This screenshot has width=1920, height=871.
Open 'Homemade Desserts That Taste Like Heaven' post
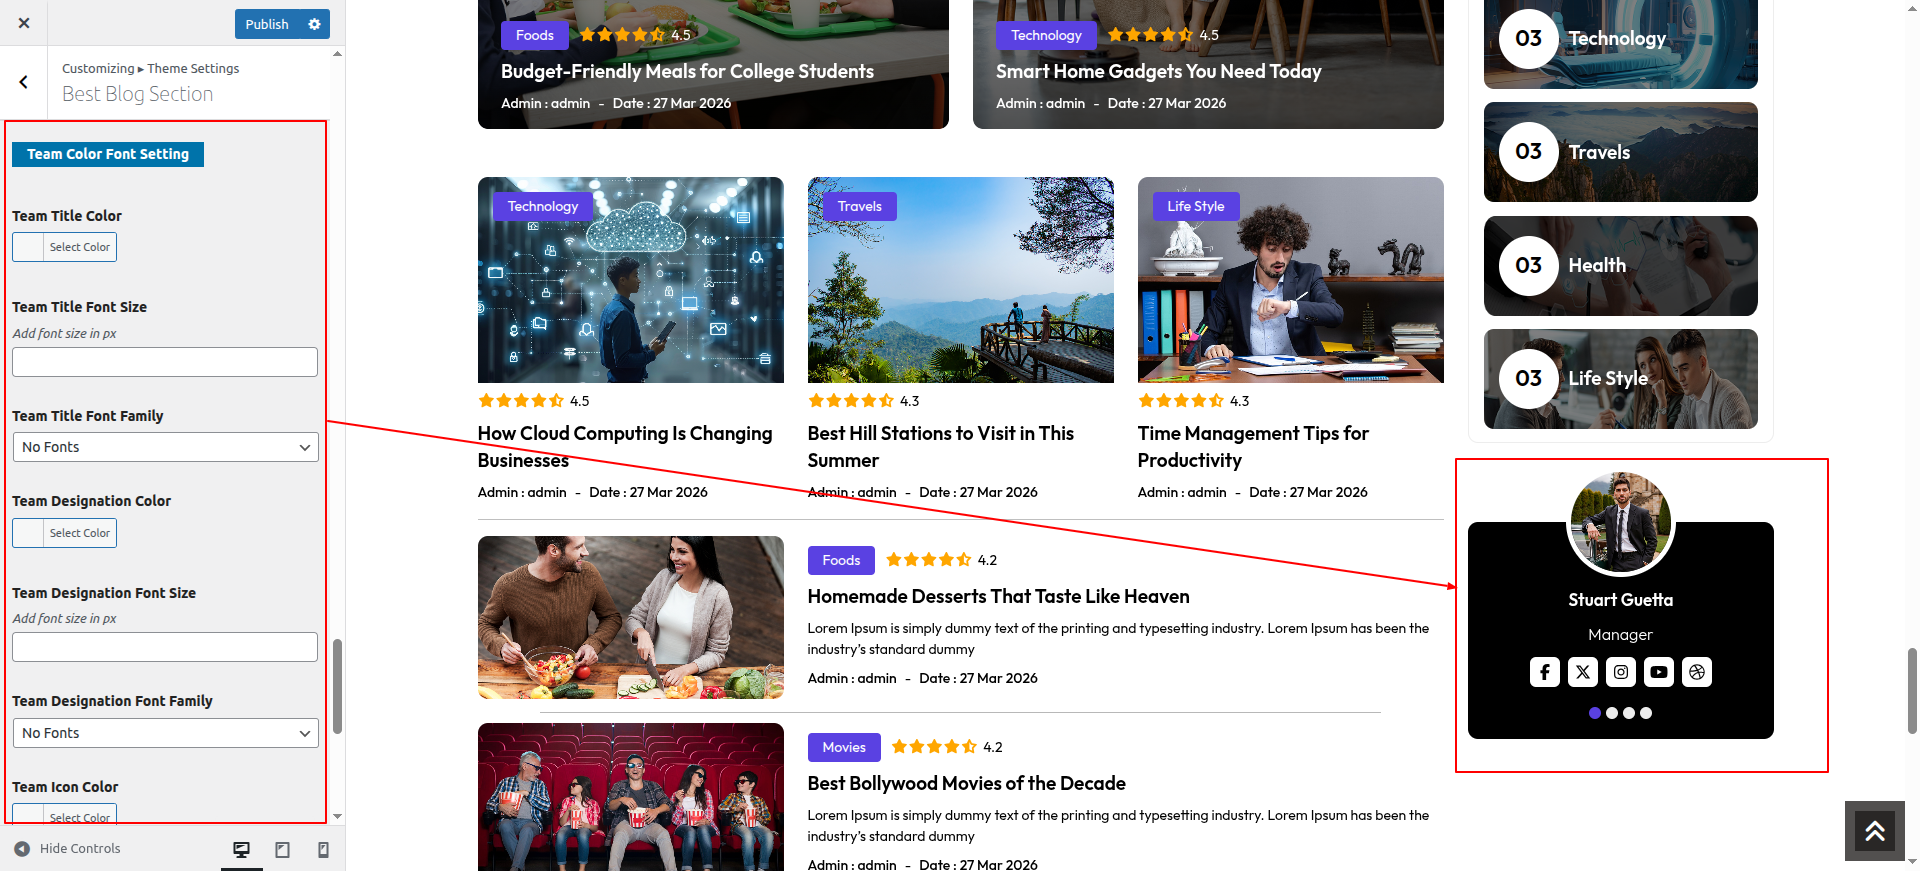(x=998, y=597)
